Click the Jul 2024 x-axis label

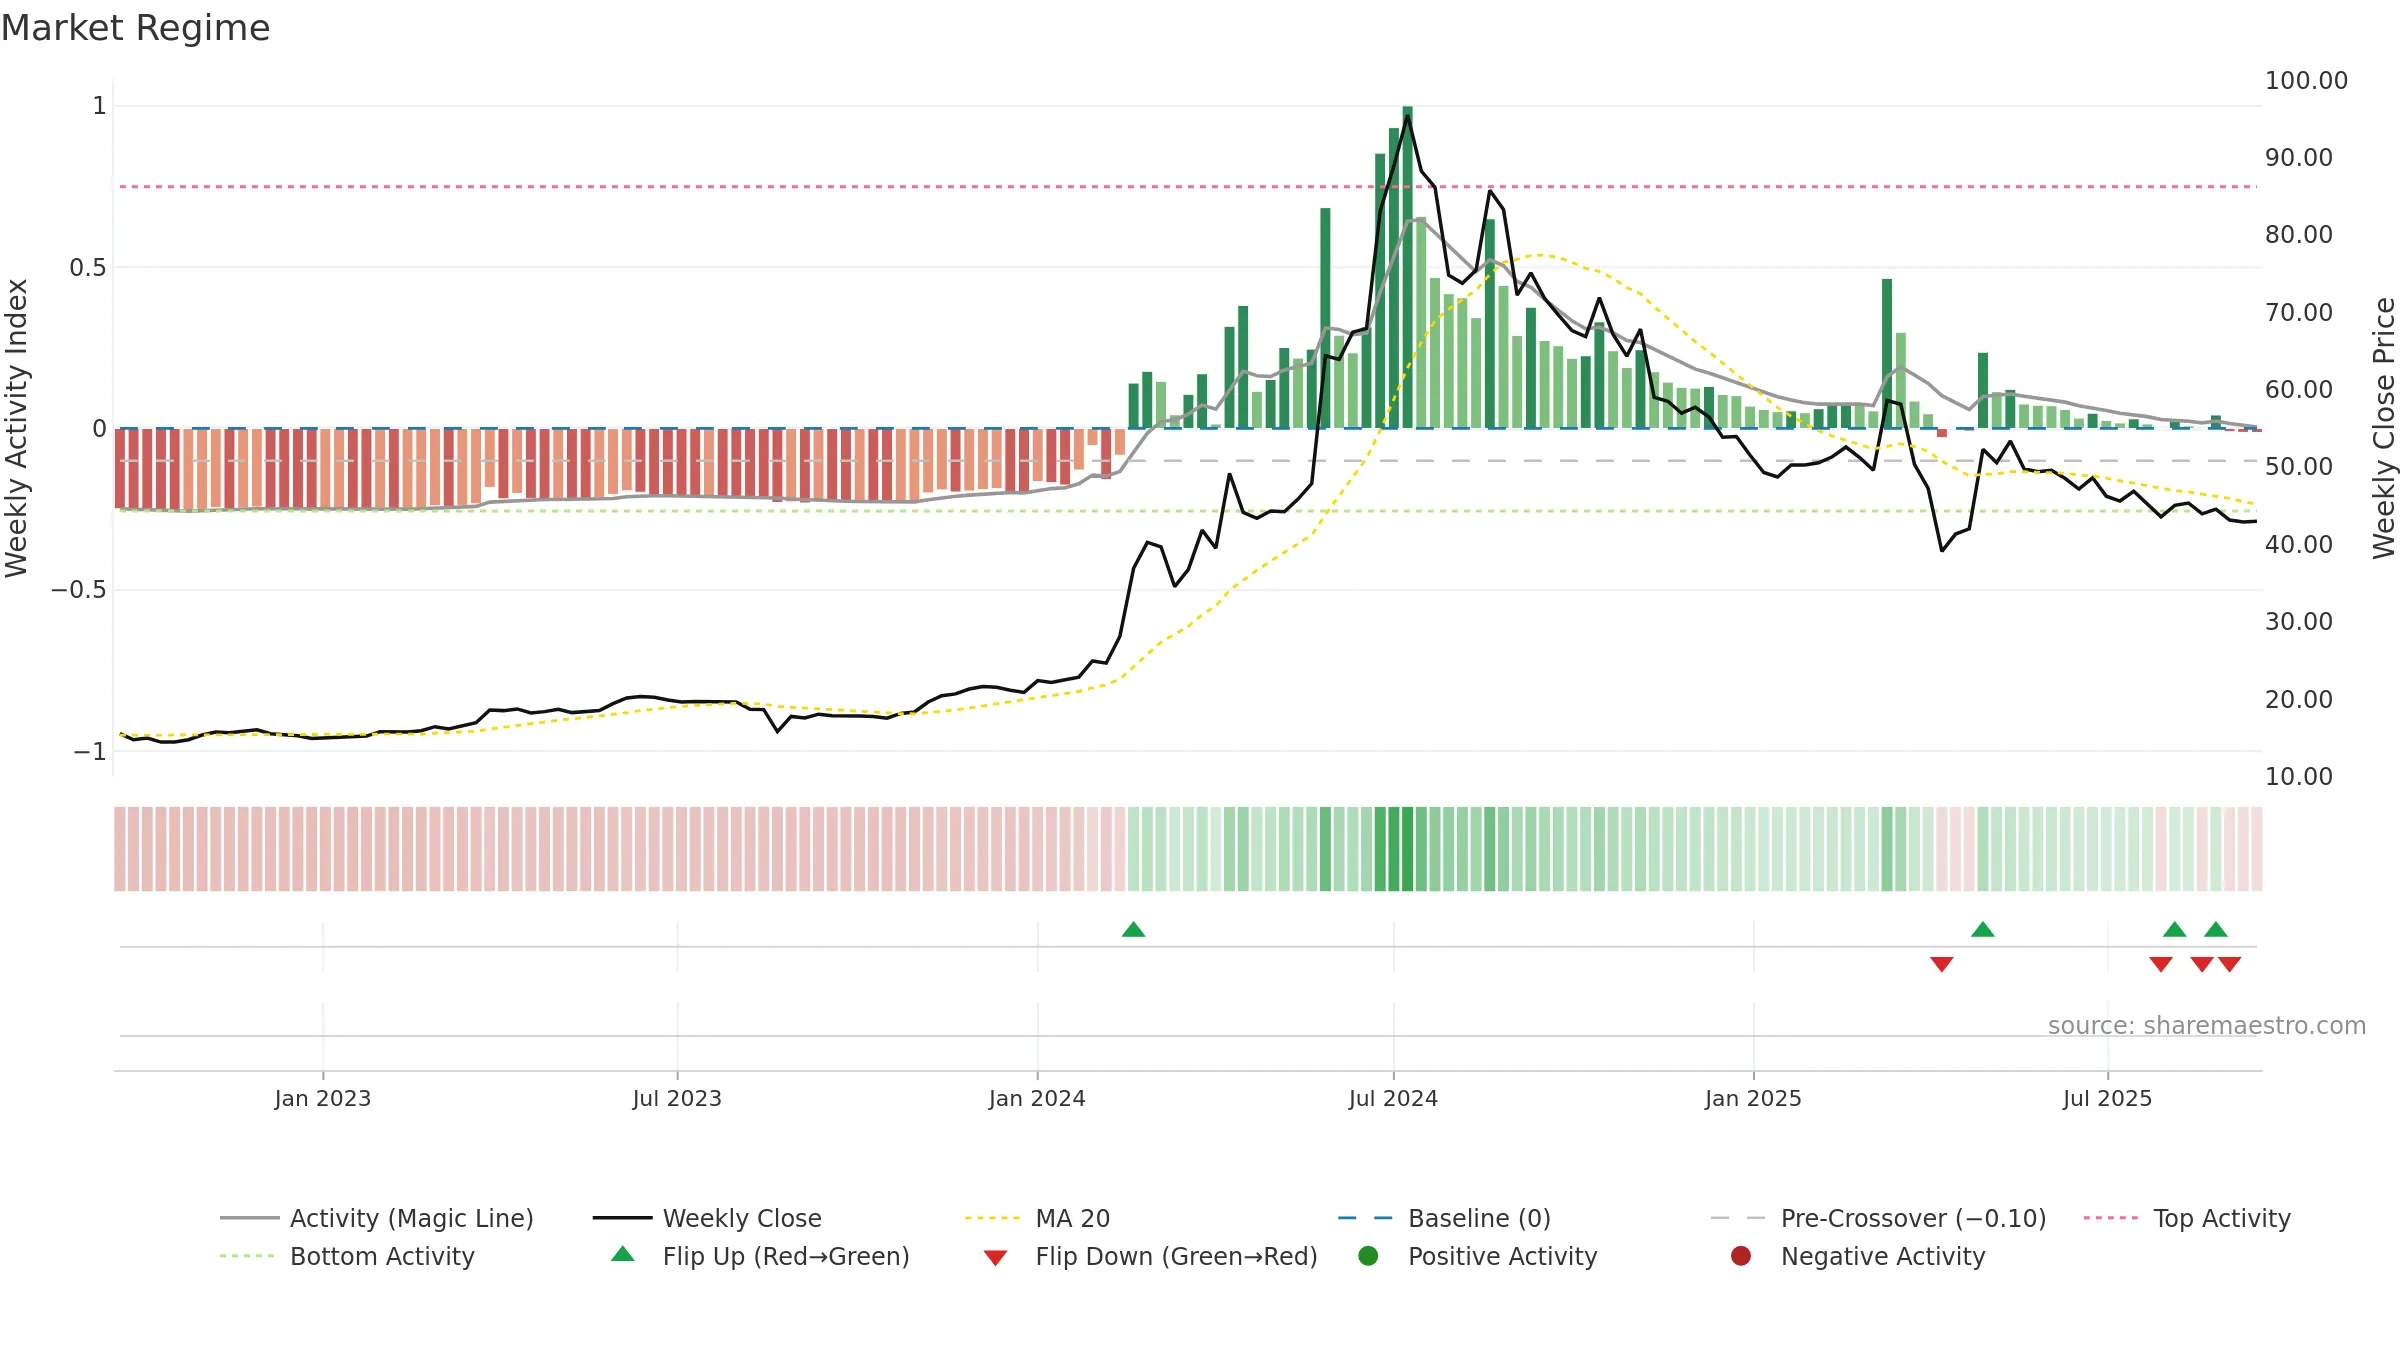point(1393,1099)
